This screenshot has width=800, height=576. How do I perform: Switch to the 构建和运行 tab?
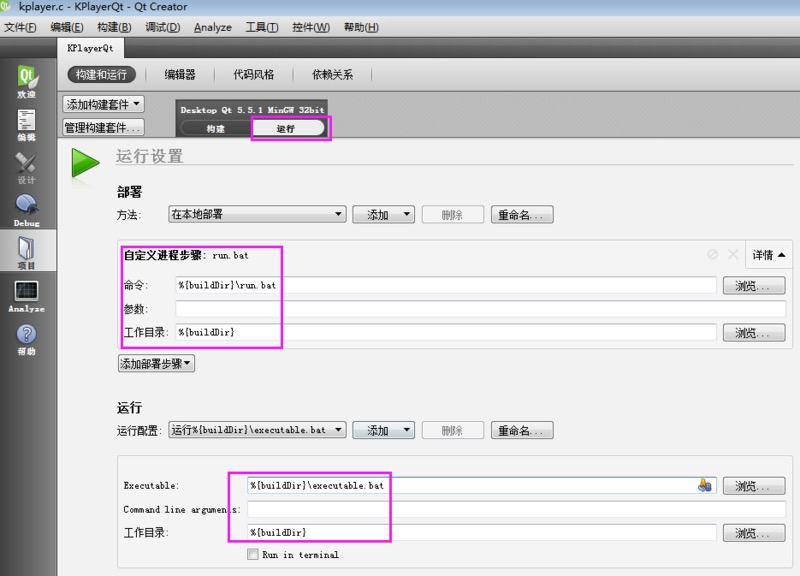(x=102, y=74)
